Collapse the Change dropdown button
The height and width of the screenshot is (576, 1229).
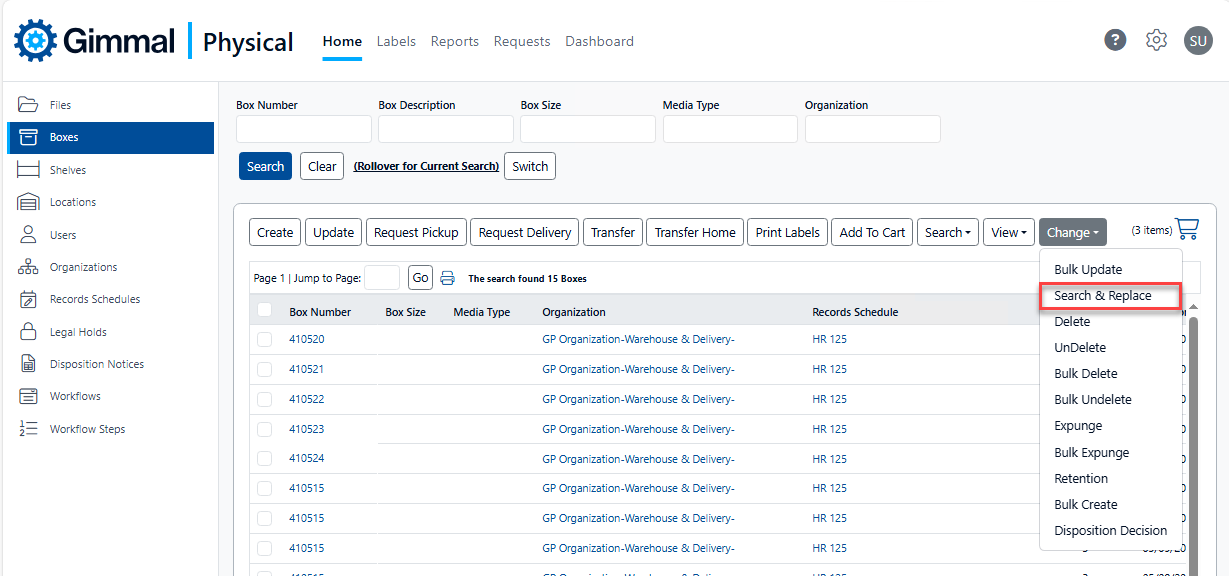[1072, 232]
